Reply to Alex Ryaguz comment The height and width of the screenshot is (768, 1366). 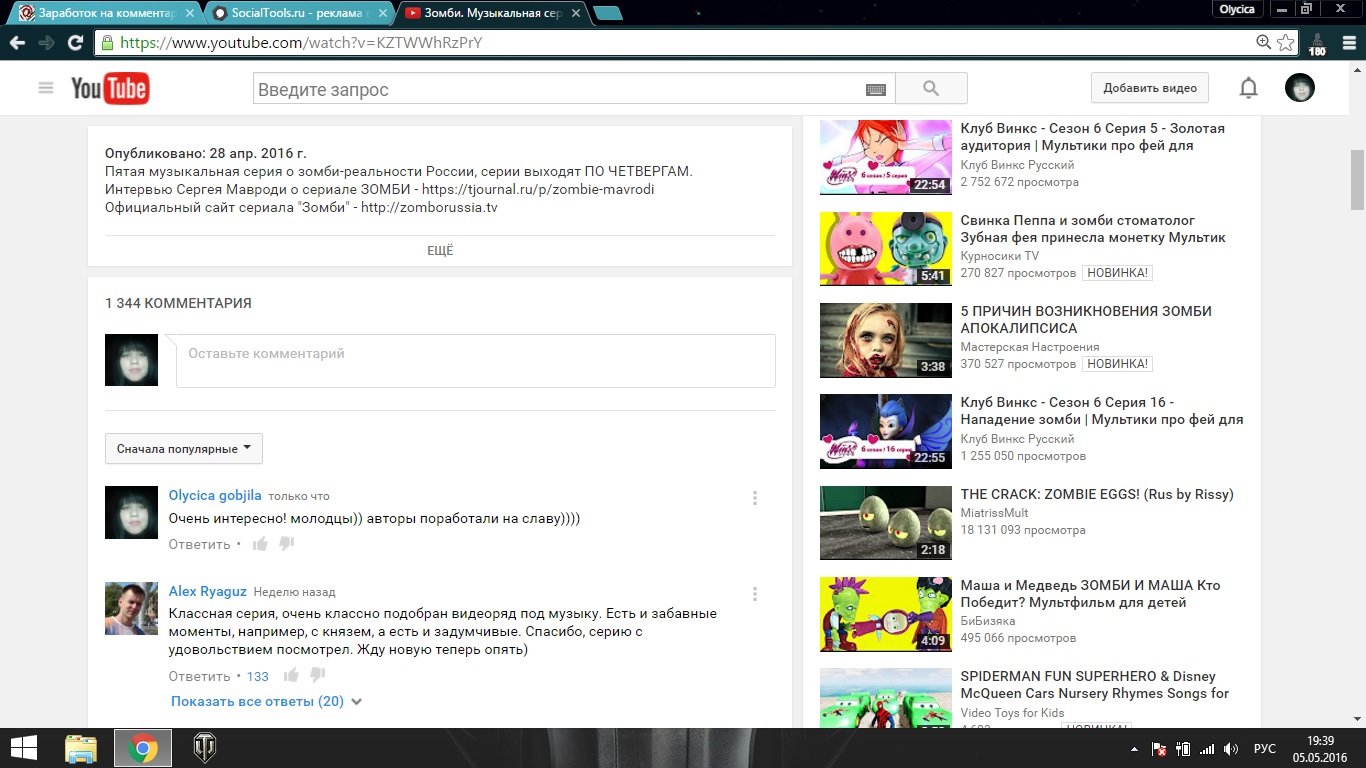199,676
